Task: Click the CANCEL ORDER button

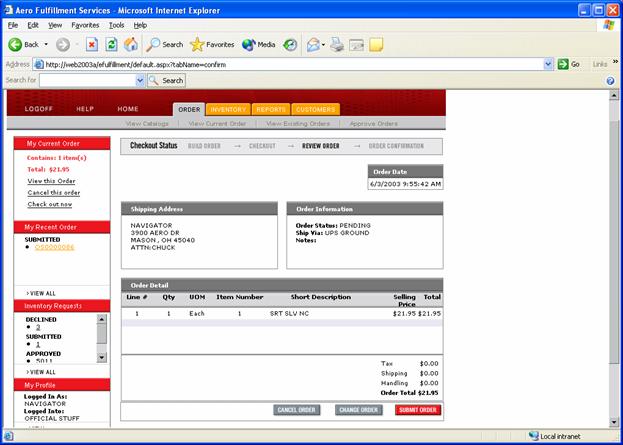Action: [297, 410]
